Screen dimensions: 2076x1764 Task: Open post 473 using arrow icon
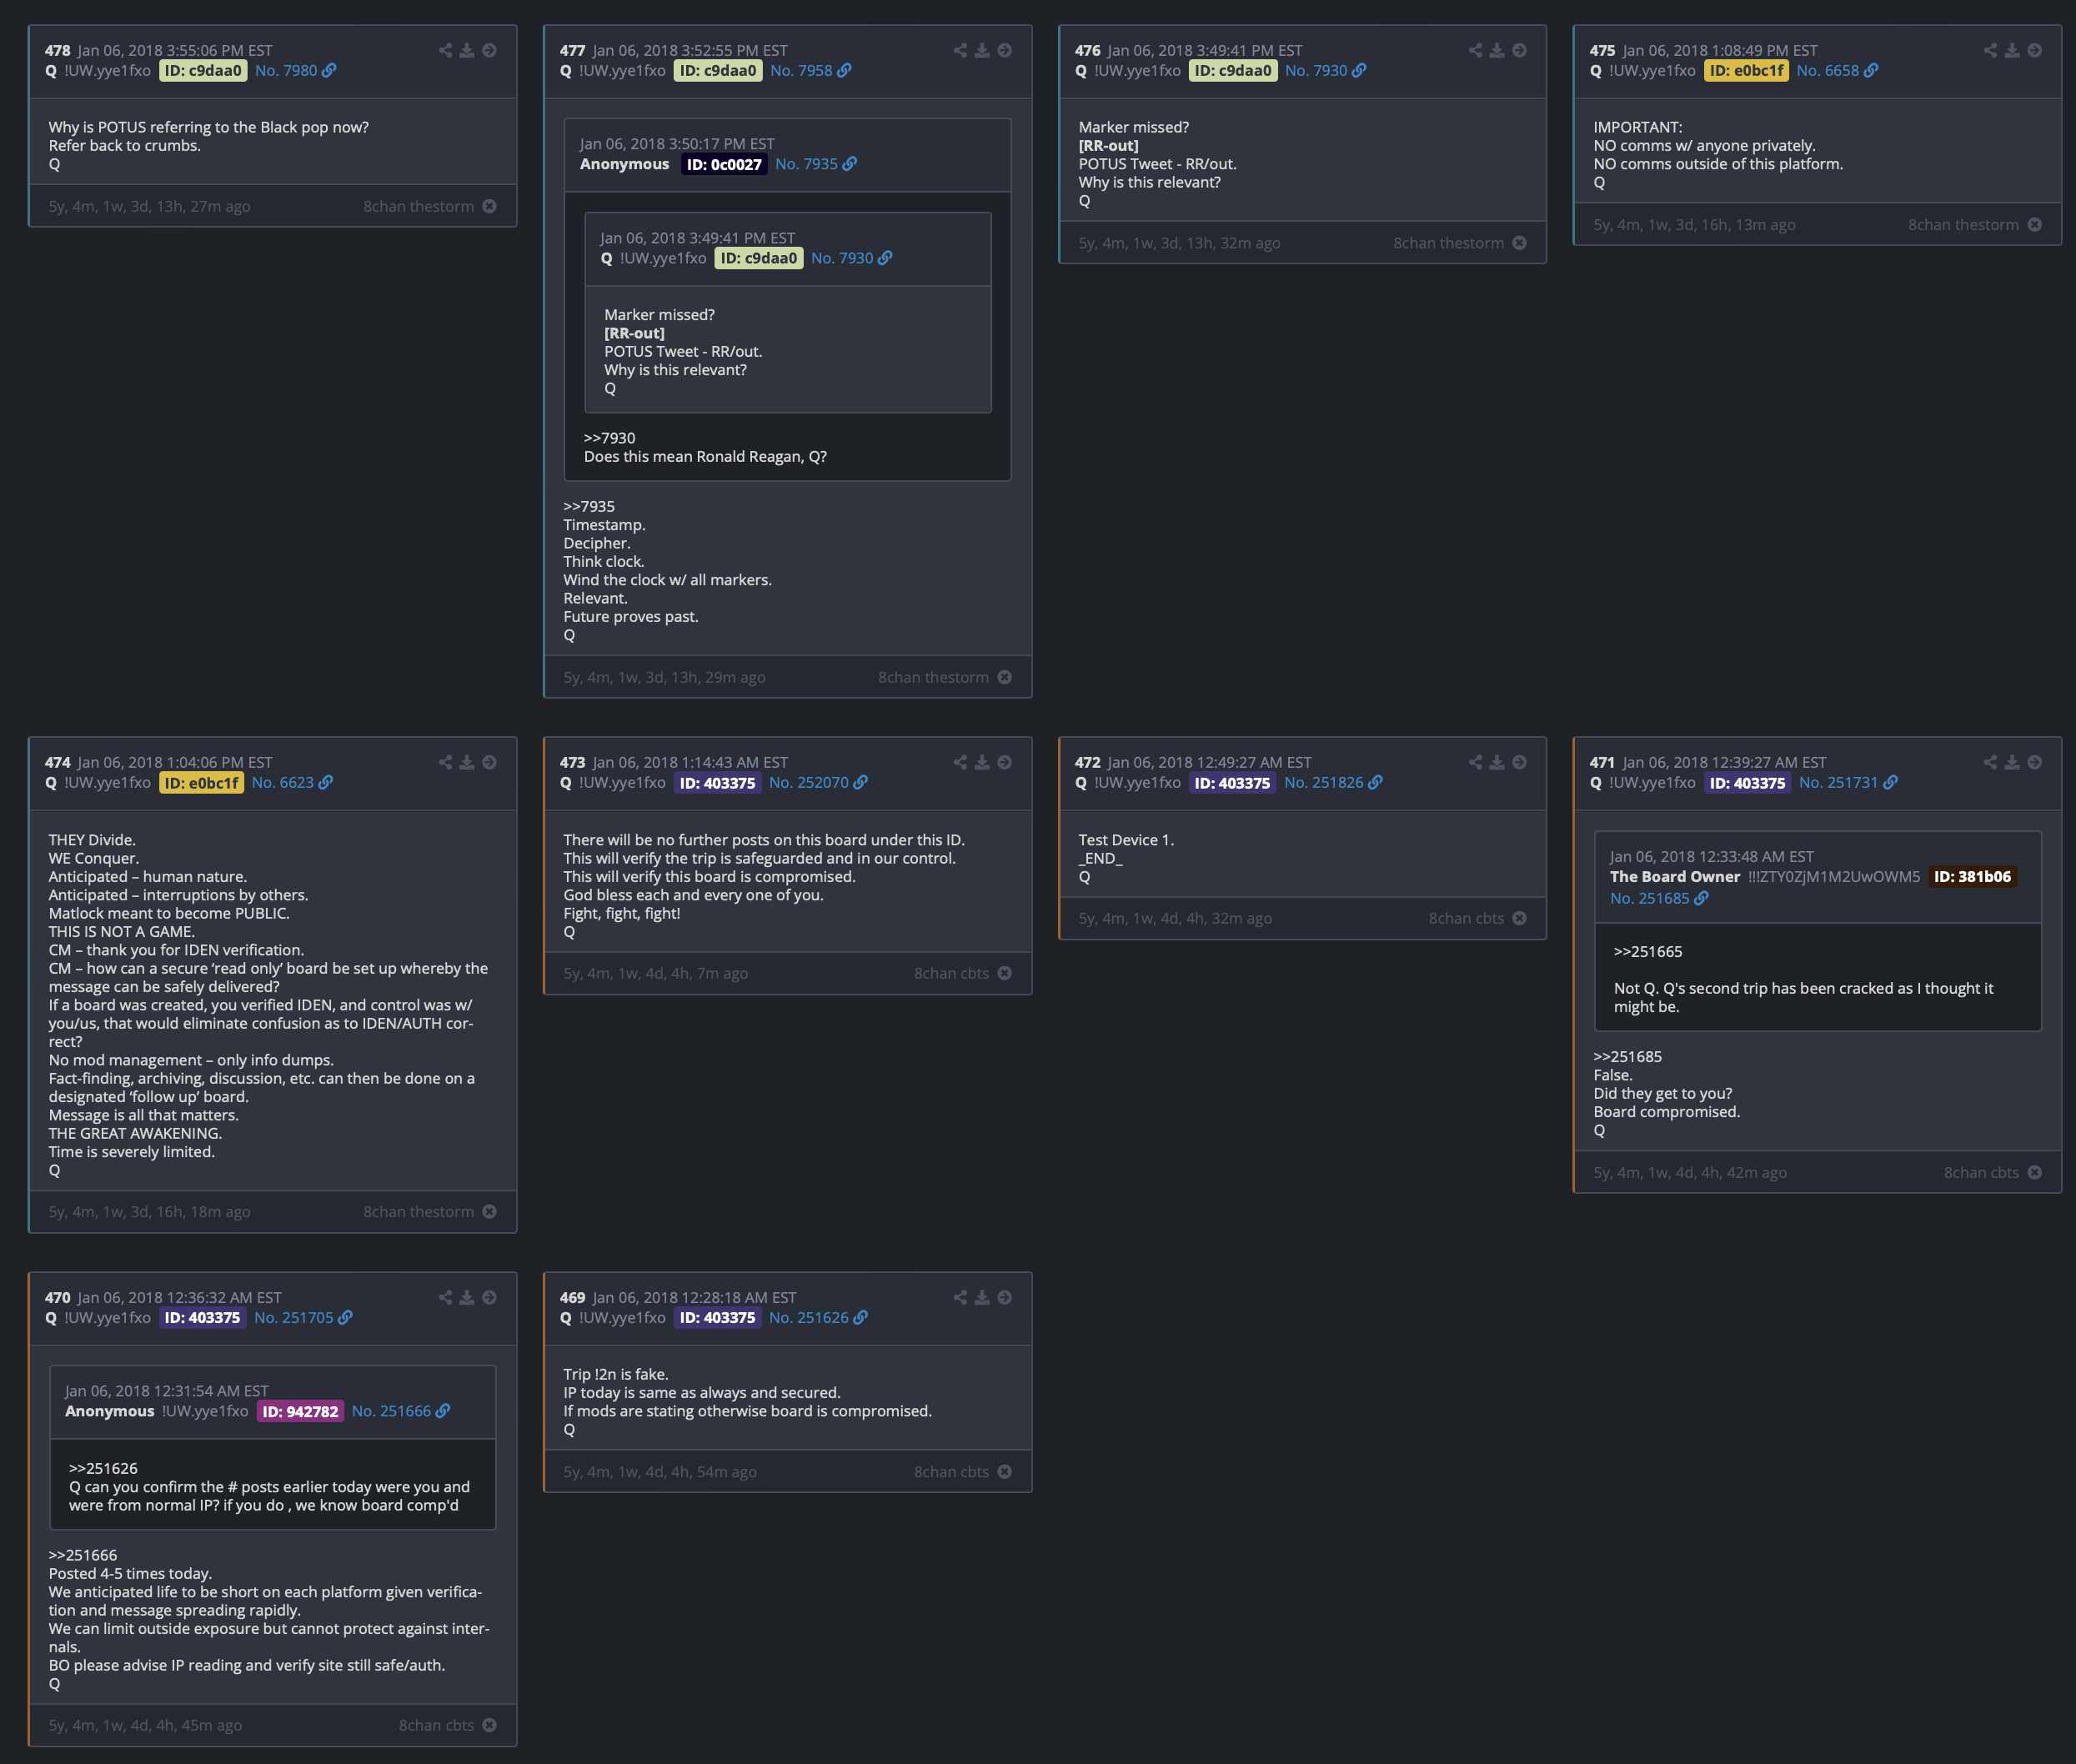click(x=1004, y=762)
